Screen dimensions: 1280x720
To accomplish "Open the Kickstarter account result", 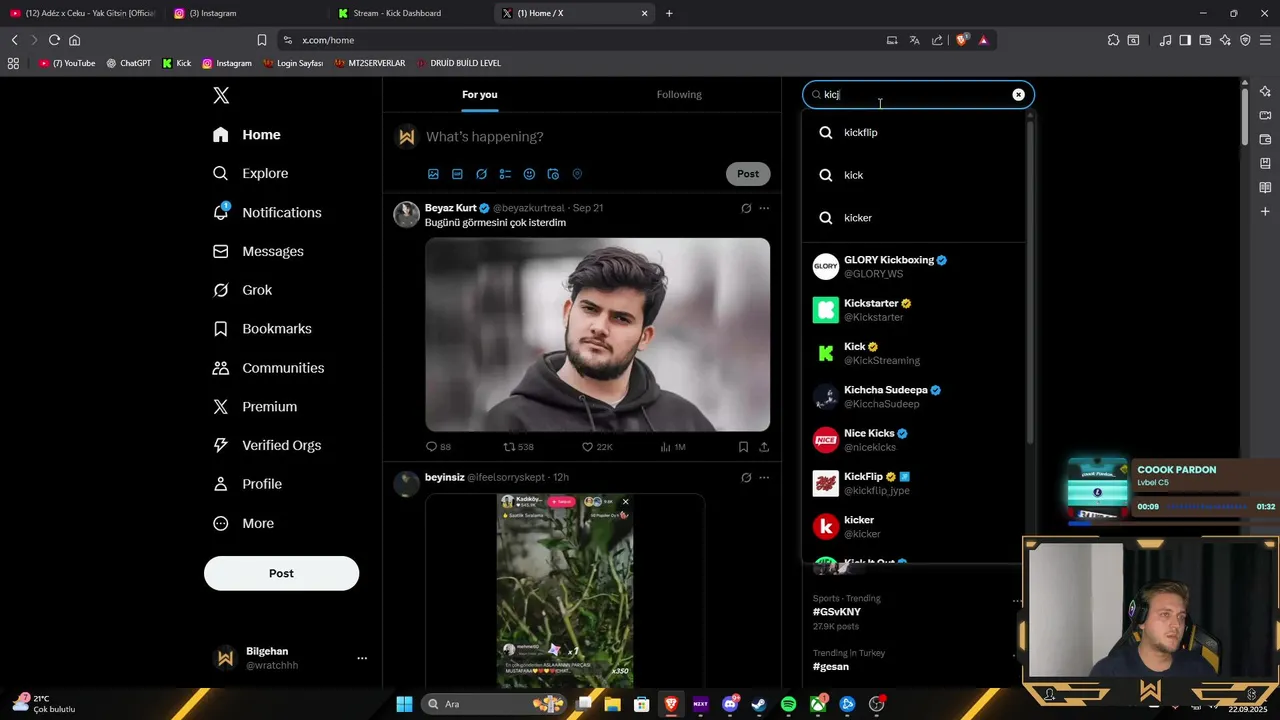I will 913,310.
